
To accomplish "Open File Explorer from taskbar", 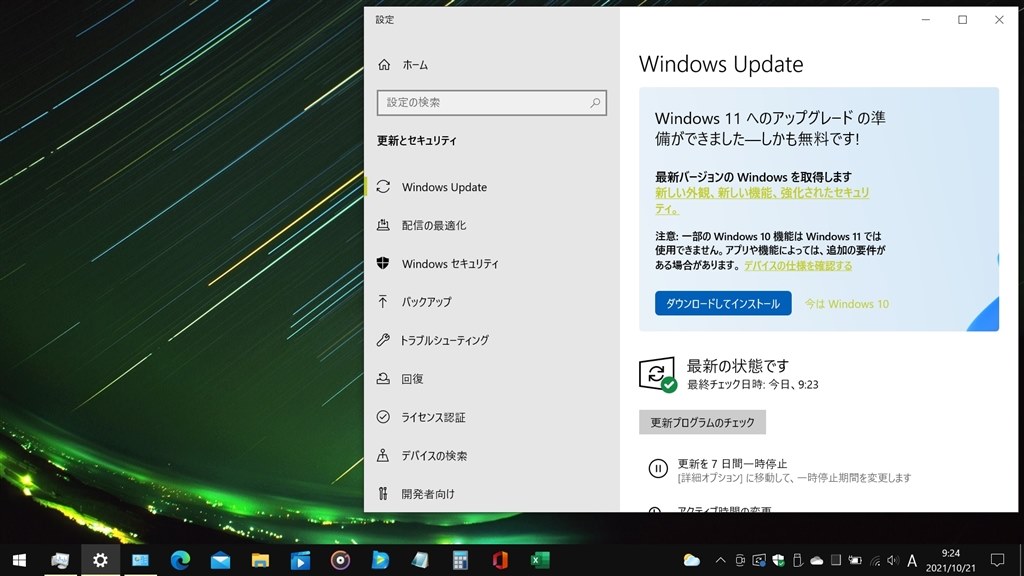I will pos(260,560).
